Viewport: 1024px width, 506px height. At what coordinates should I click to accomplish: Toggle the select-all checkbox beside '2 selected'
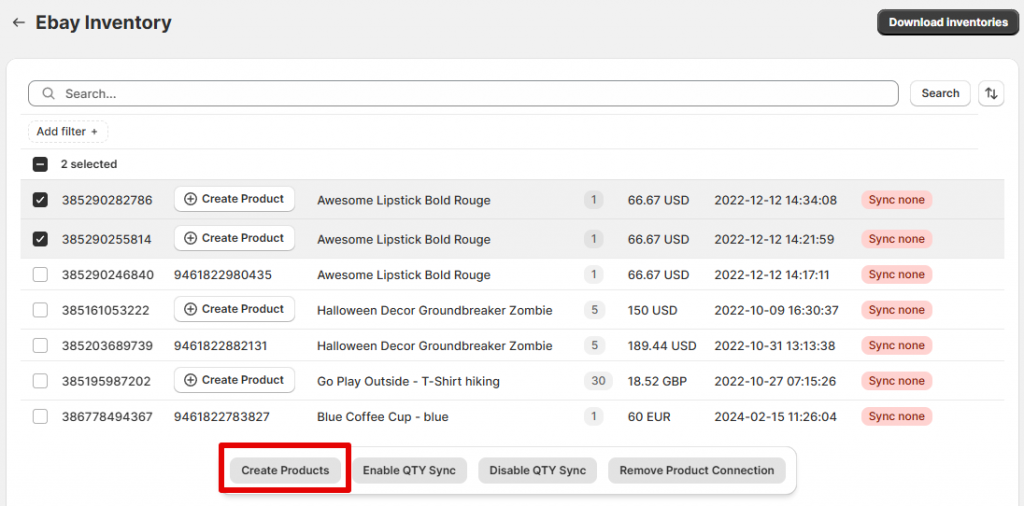pos(40,164)
